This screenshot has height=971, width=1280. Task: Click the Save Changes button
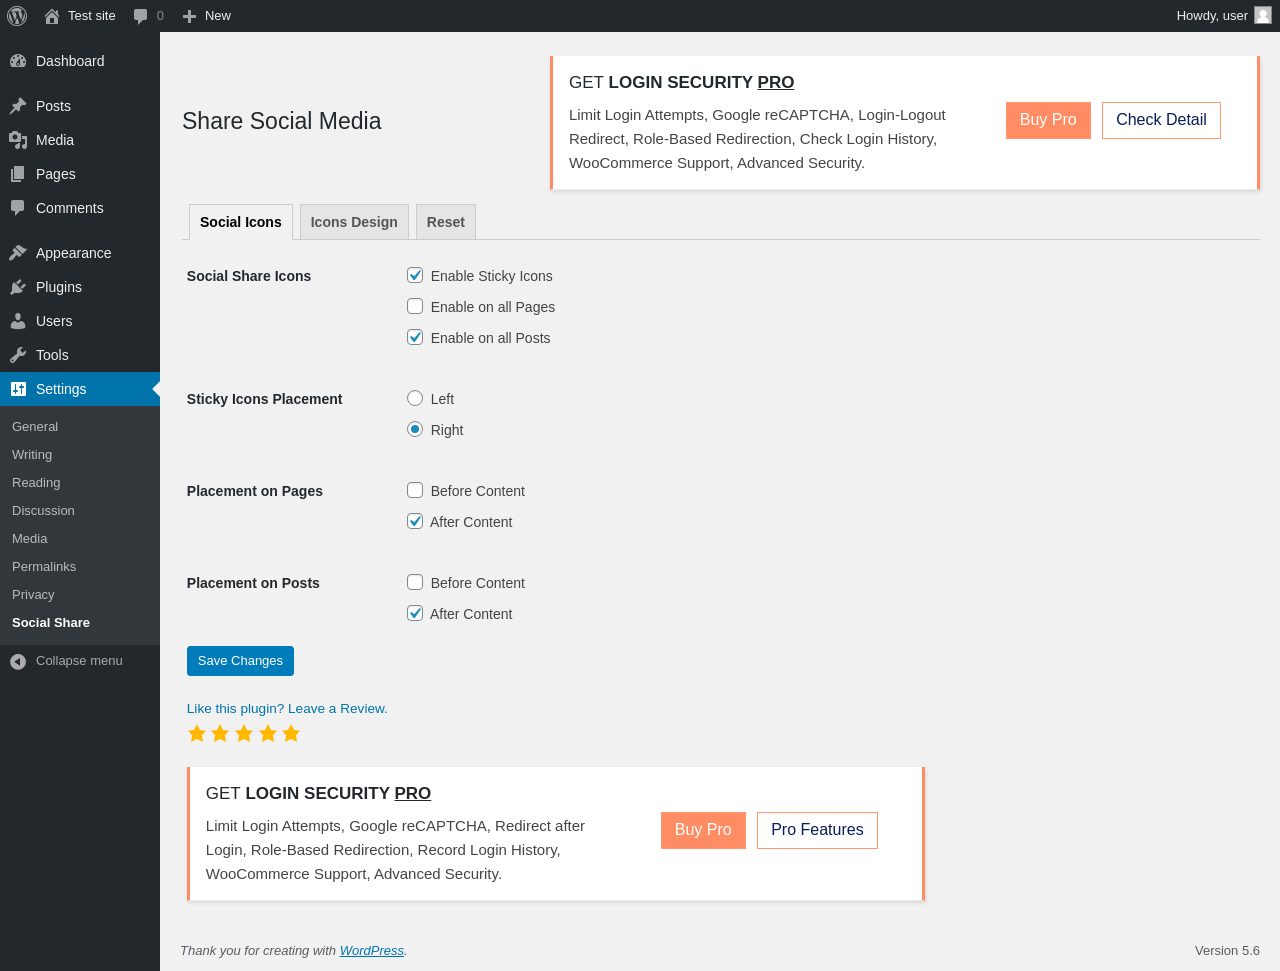click(x=240, y=661)
